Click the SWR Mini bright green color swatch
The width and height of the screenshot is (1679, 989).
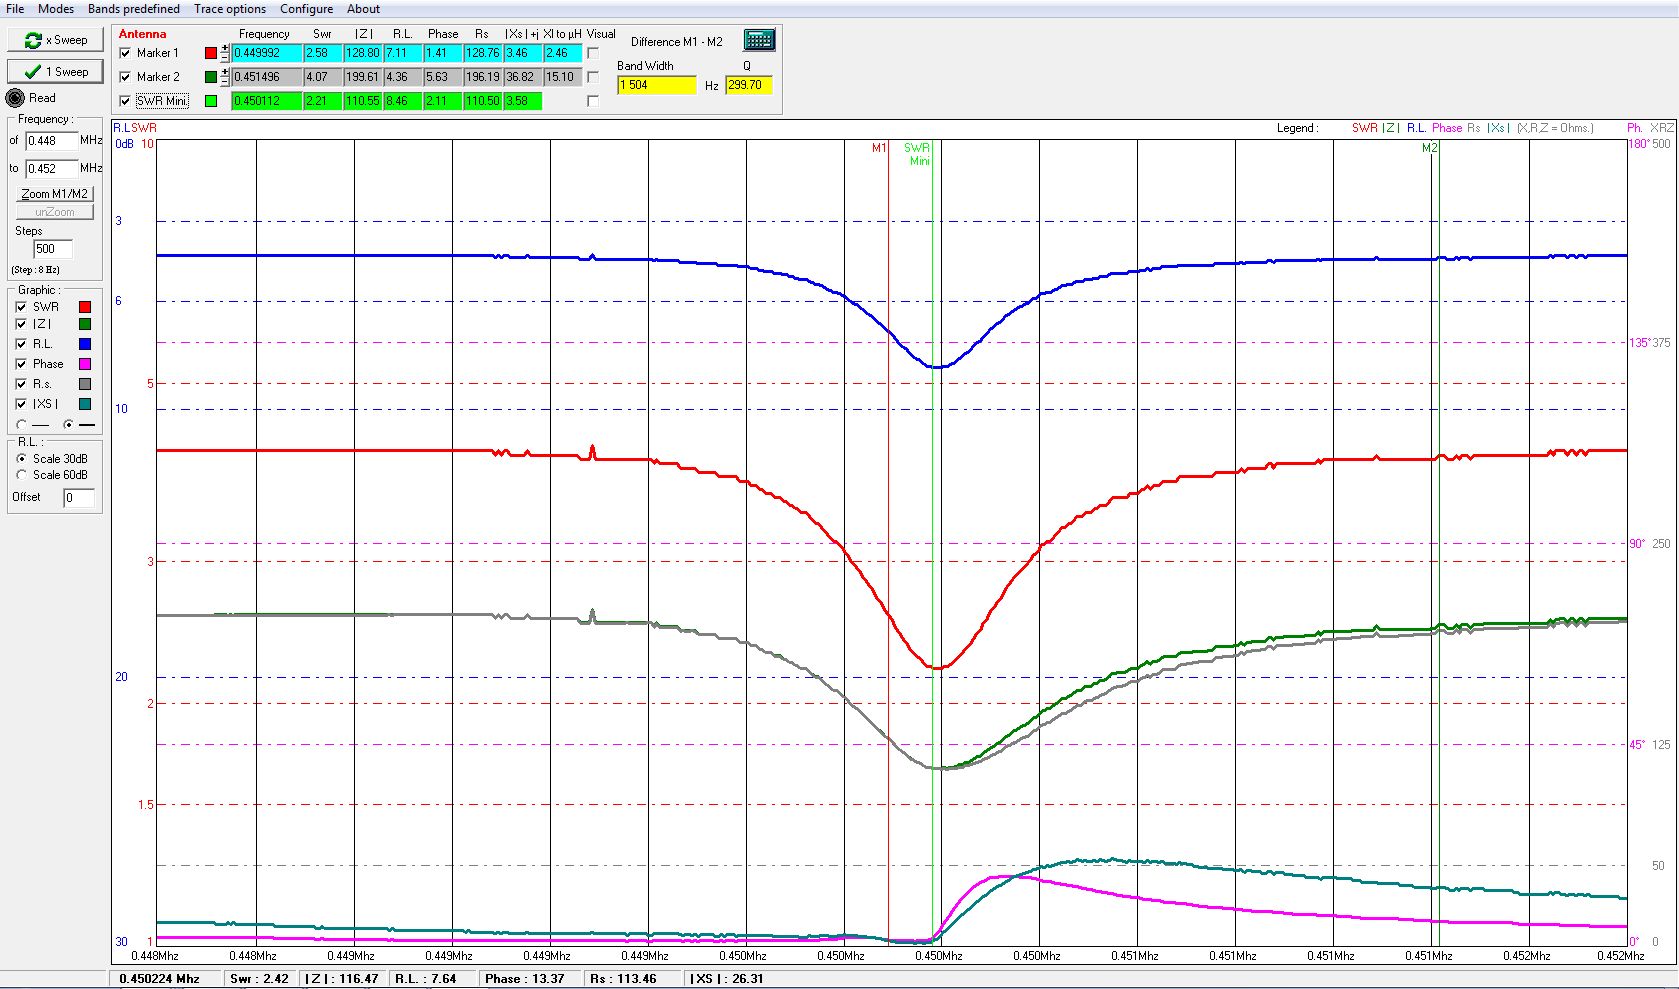[211, 101]
